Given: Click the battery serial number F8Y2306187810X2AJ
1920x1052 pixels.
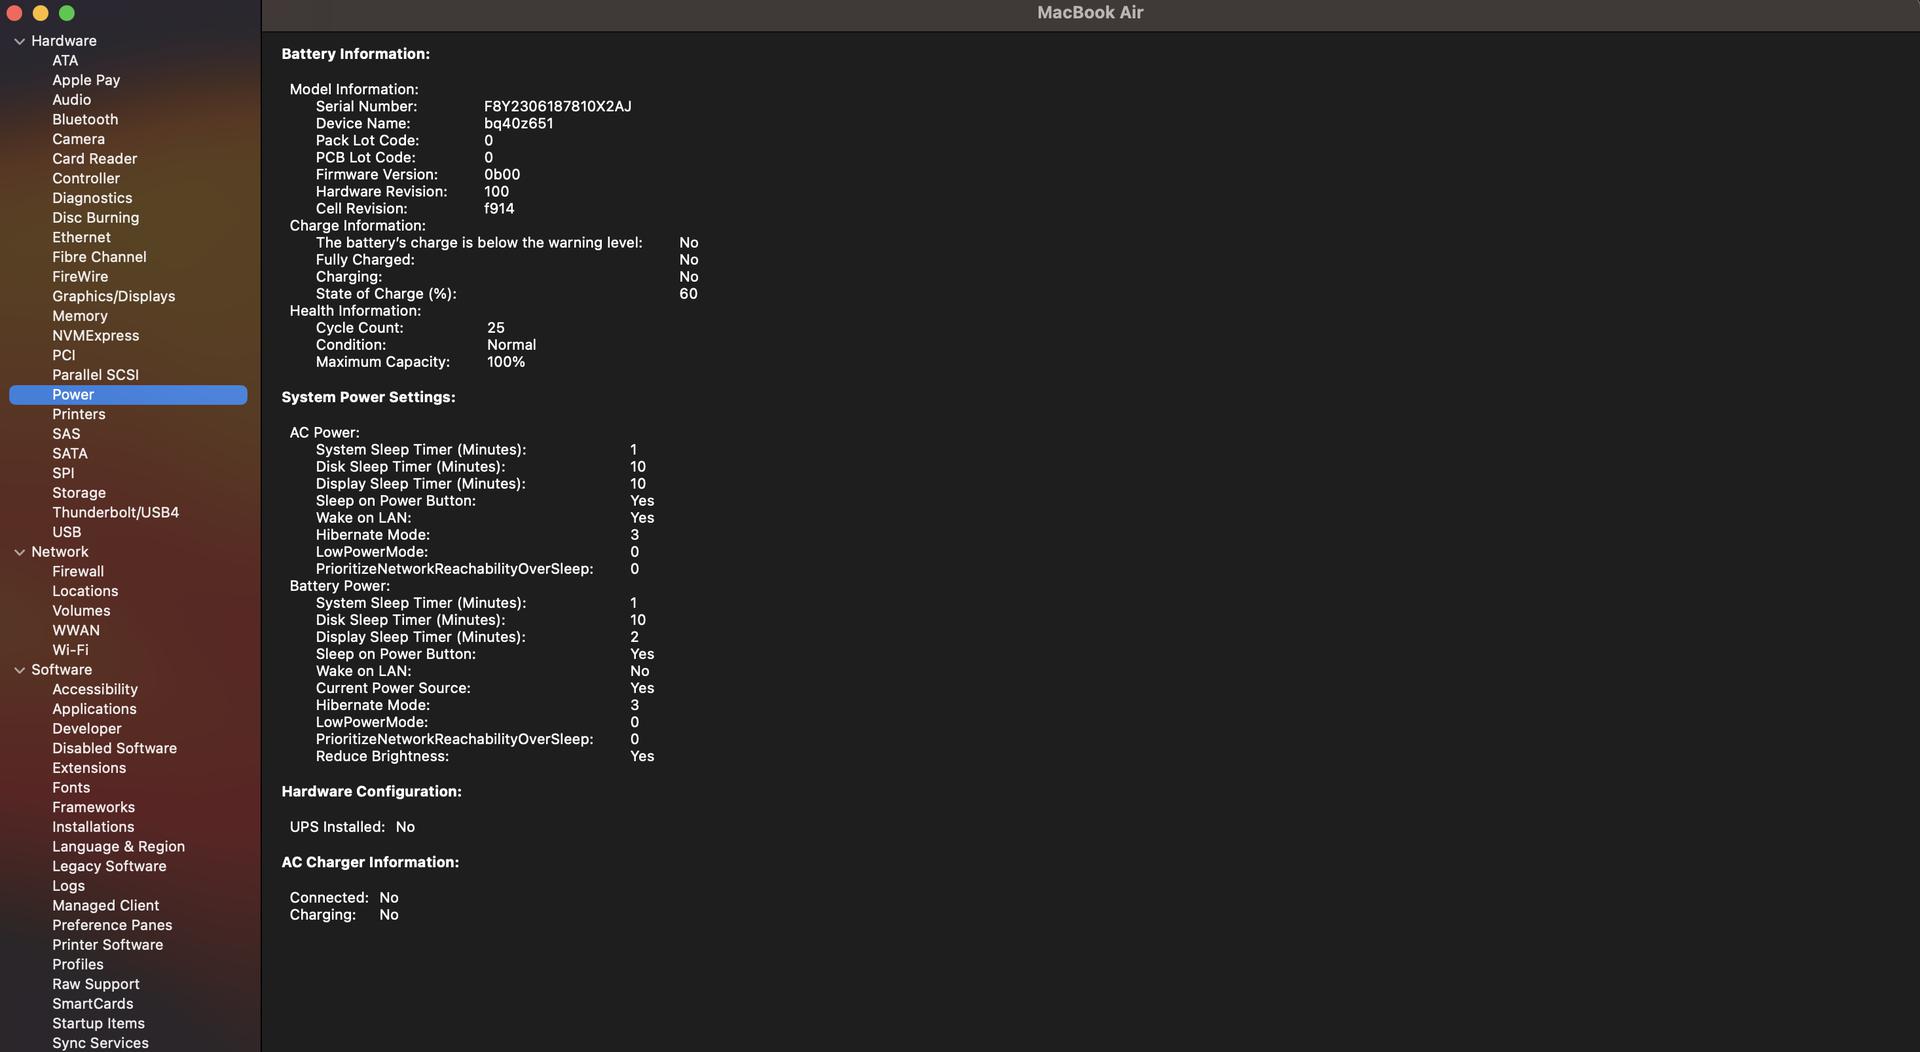Looking at the screenshot, I should (558, 107).
